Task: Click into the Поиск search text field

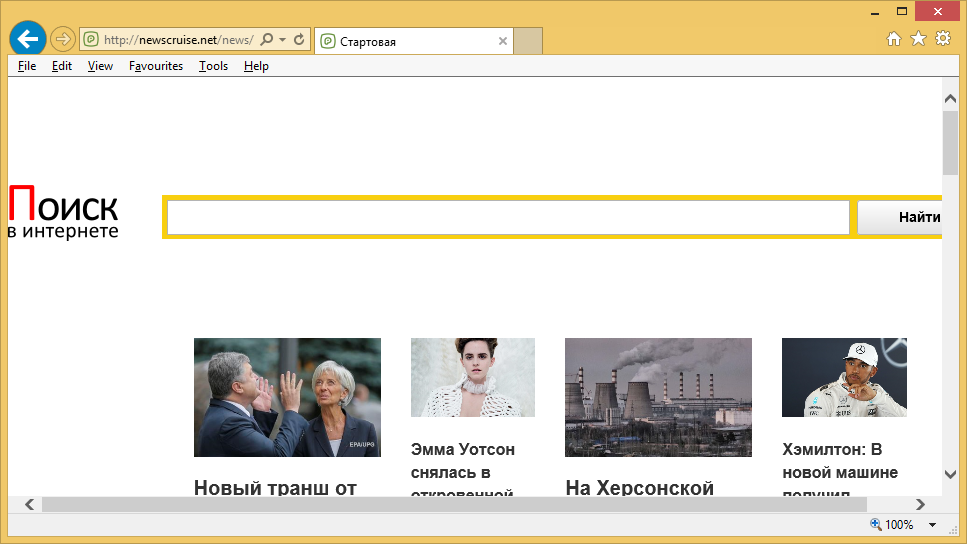Action: tap(508, 217)
